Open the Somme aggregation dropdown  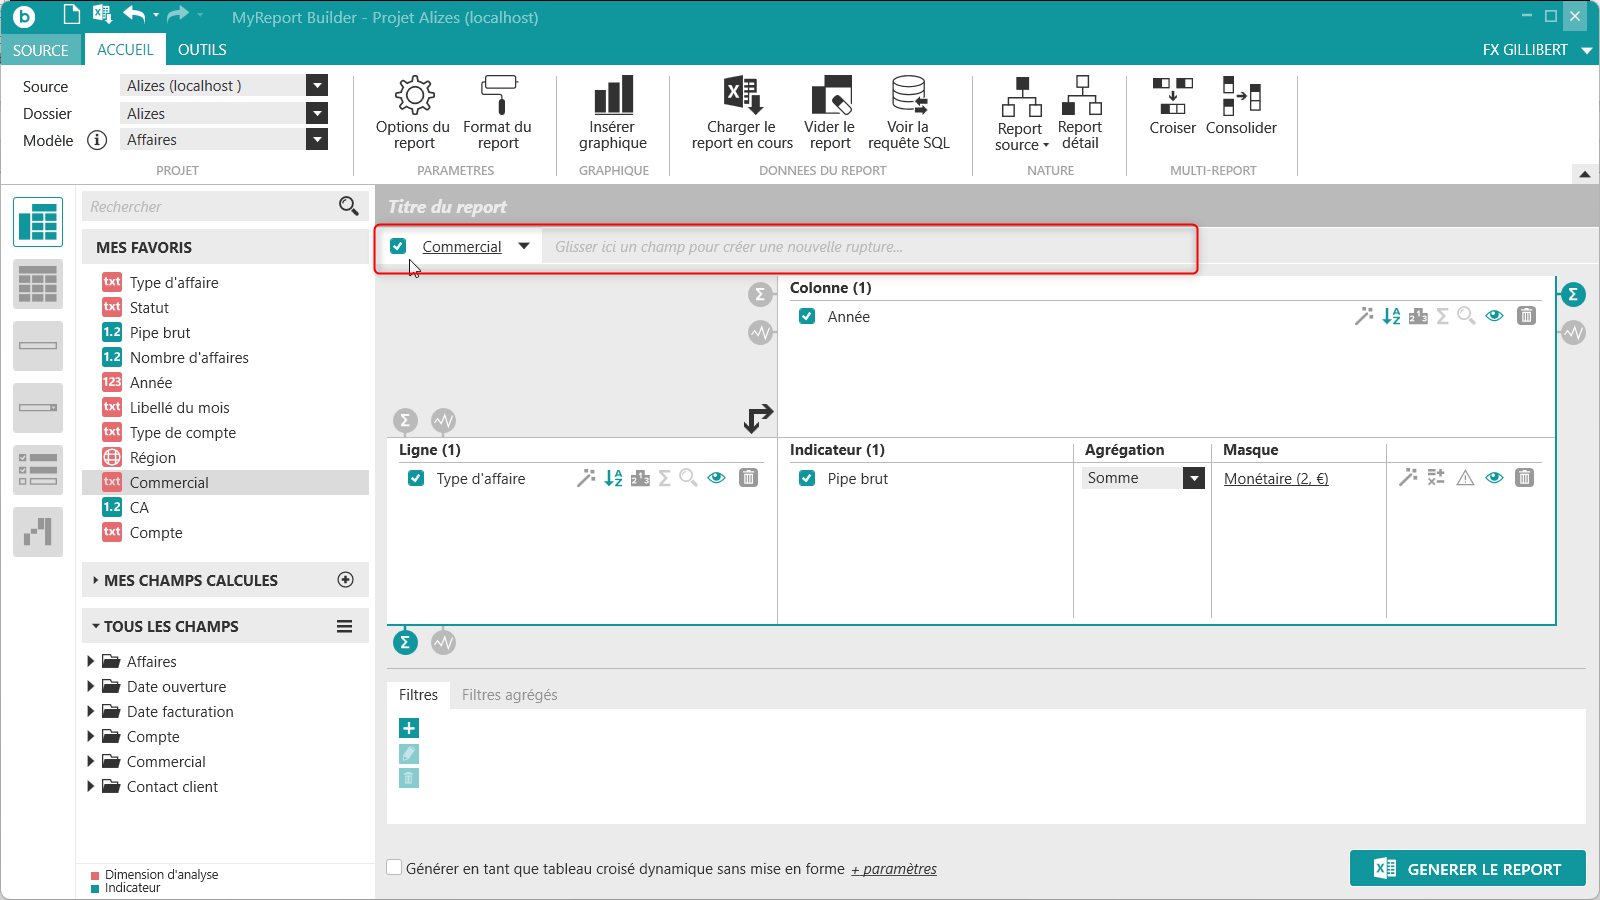coord(1194,478)
